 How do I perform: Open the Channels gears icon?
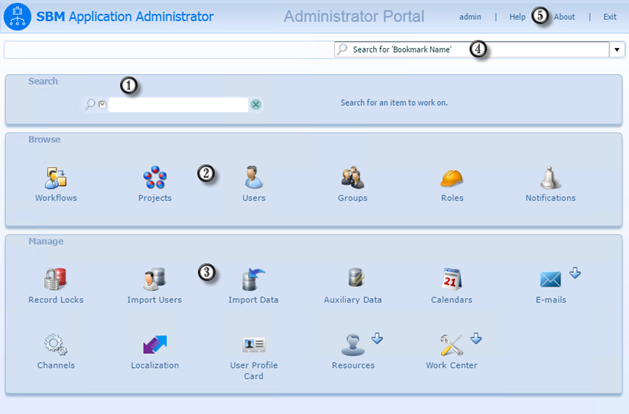[x=56, y=345]
